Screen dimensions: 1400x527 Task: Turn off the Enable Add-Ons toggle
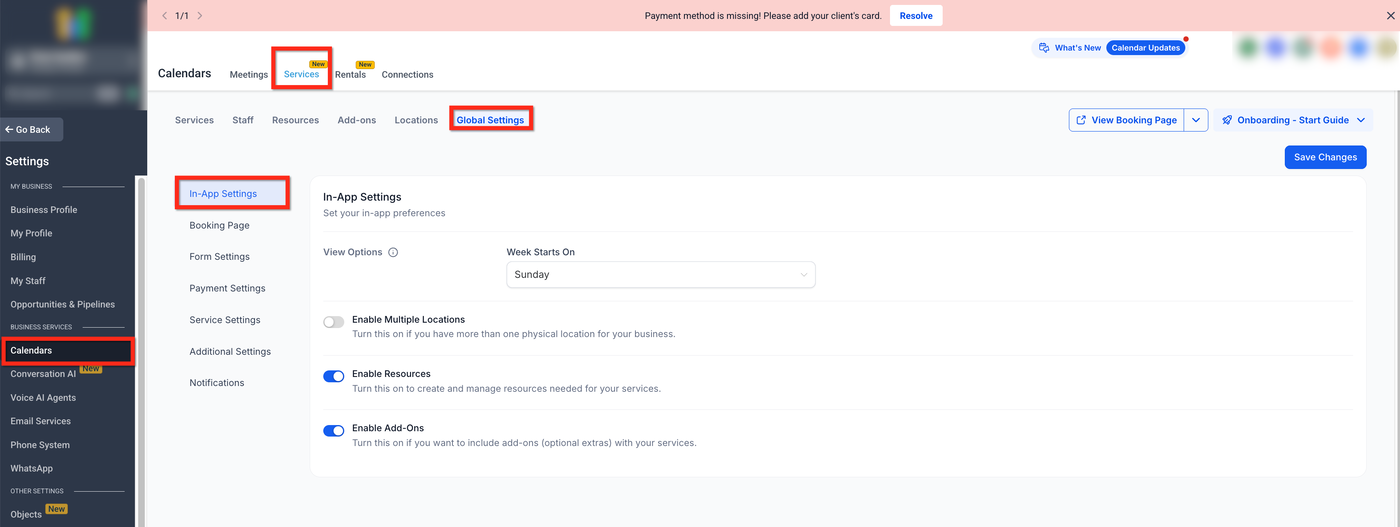(333, 431)
